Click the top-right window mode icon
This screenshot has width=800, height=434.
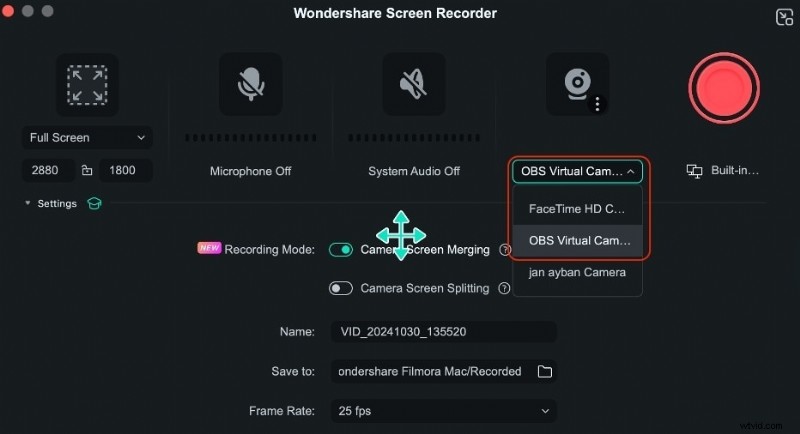click(x=783, y=17)
